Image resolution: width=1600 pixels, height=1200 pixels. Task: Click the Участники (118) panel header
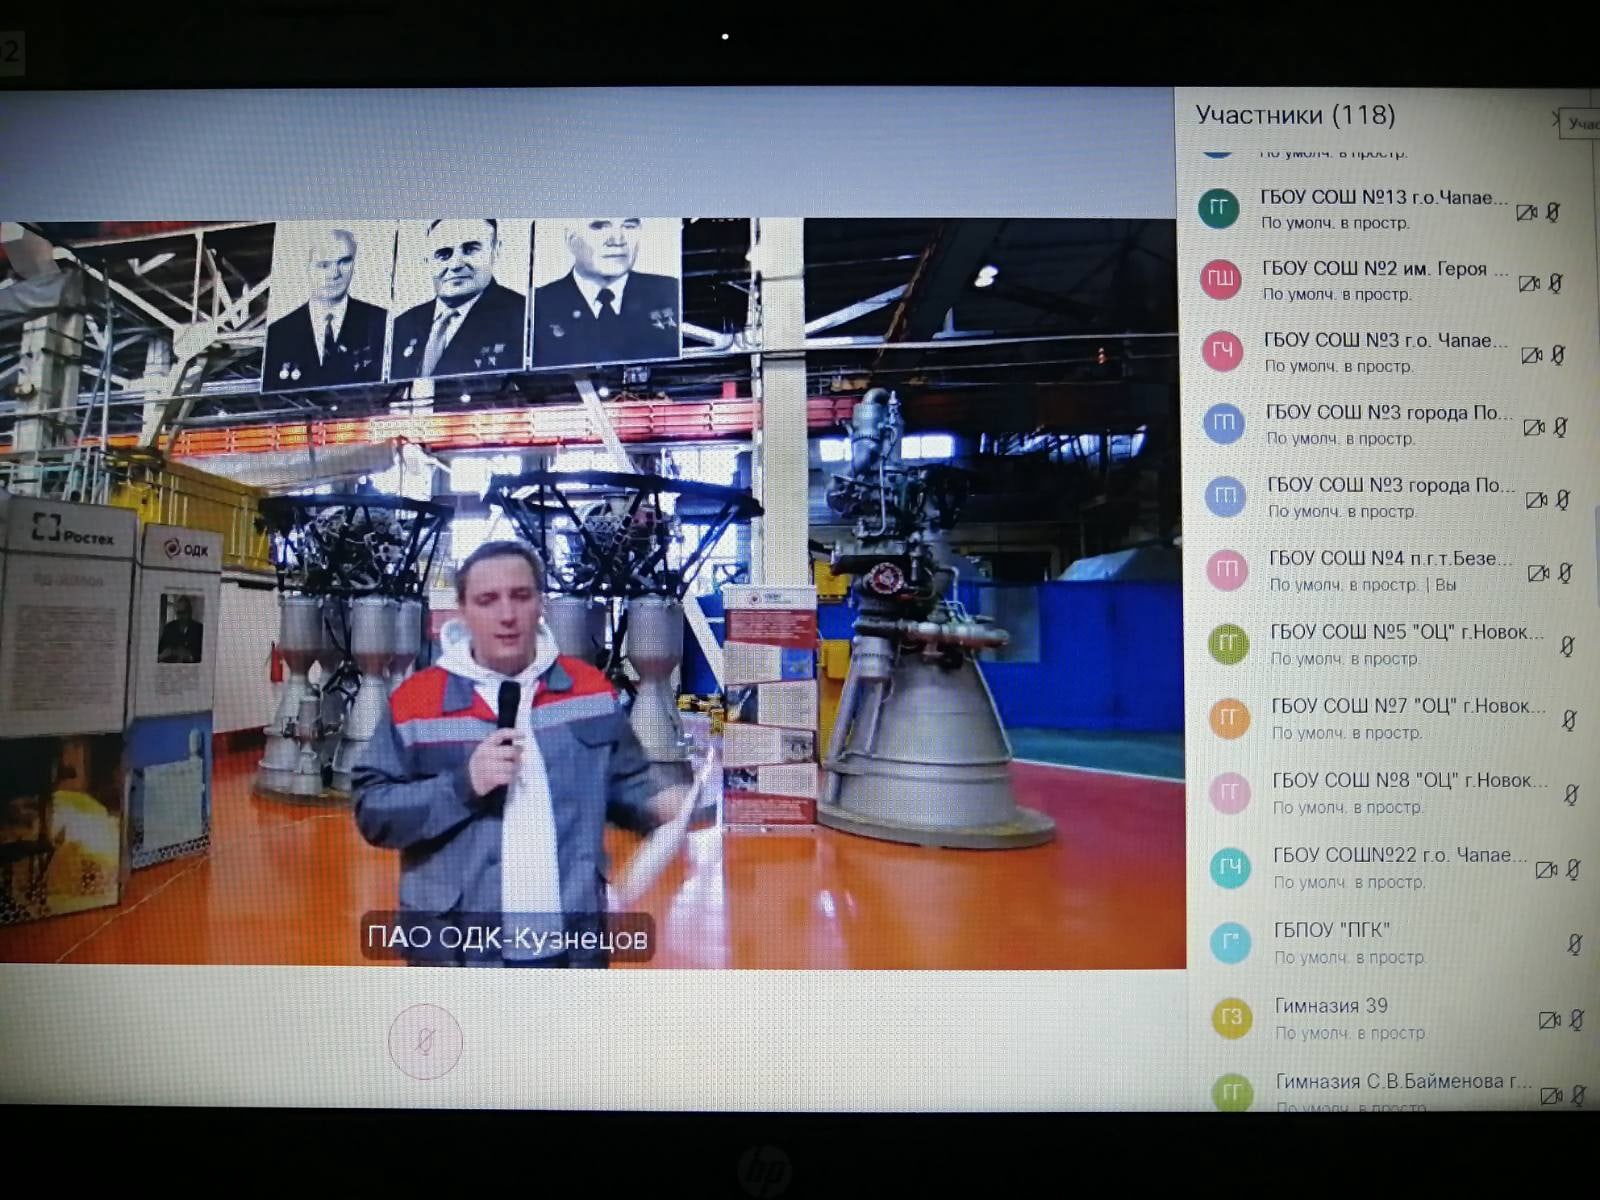click(x=1295, y=116)
